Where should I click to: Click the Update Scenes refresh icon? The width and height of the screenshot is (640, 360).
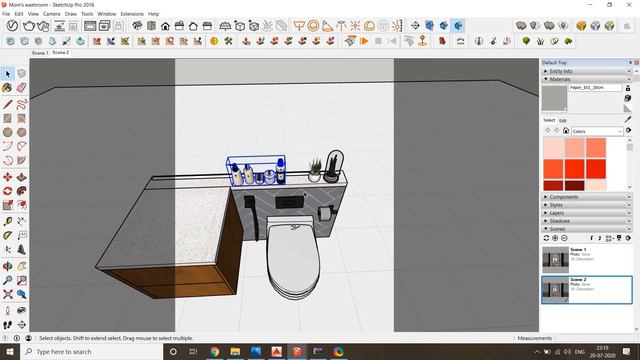pos(547,238)
